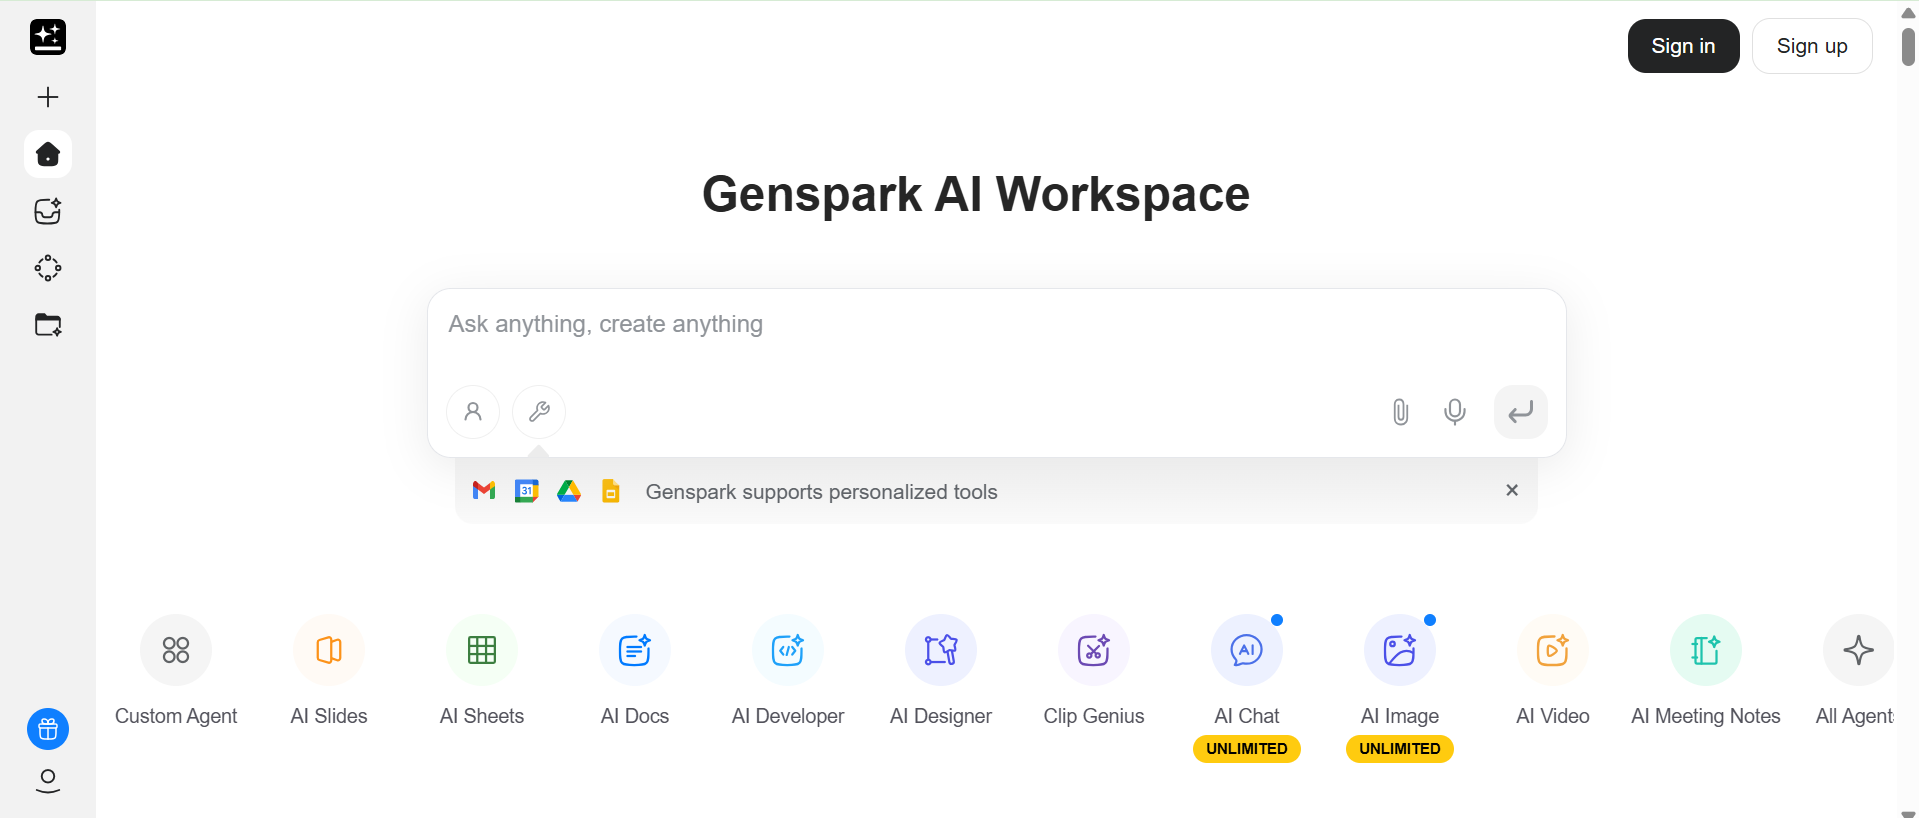Viewport: 1919px width, 818px height.
Task: Click the UNLIMITED badge under AI Image
Action: click(x=1400, y=749)
